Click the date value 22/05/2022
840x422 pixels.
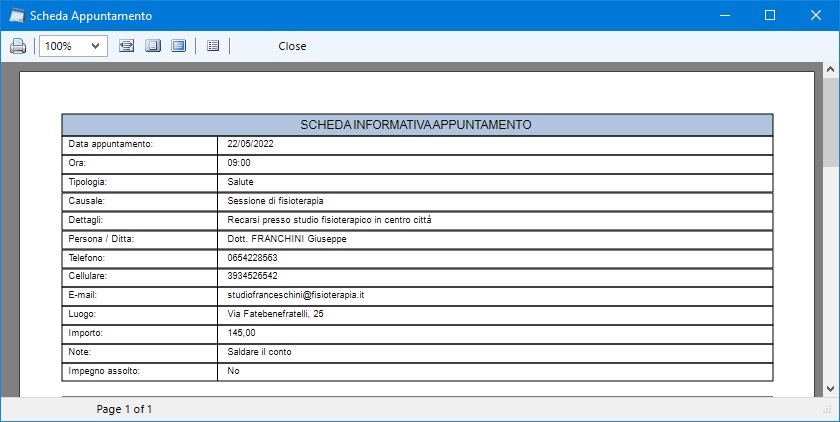point(250,144)
